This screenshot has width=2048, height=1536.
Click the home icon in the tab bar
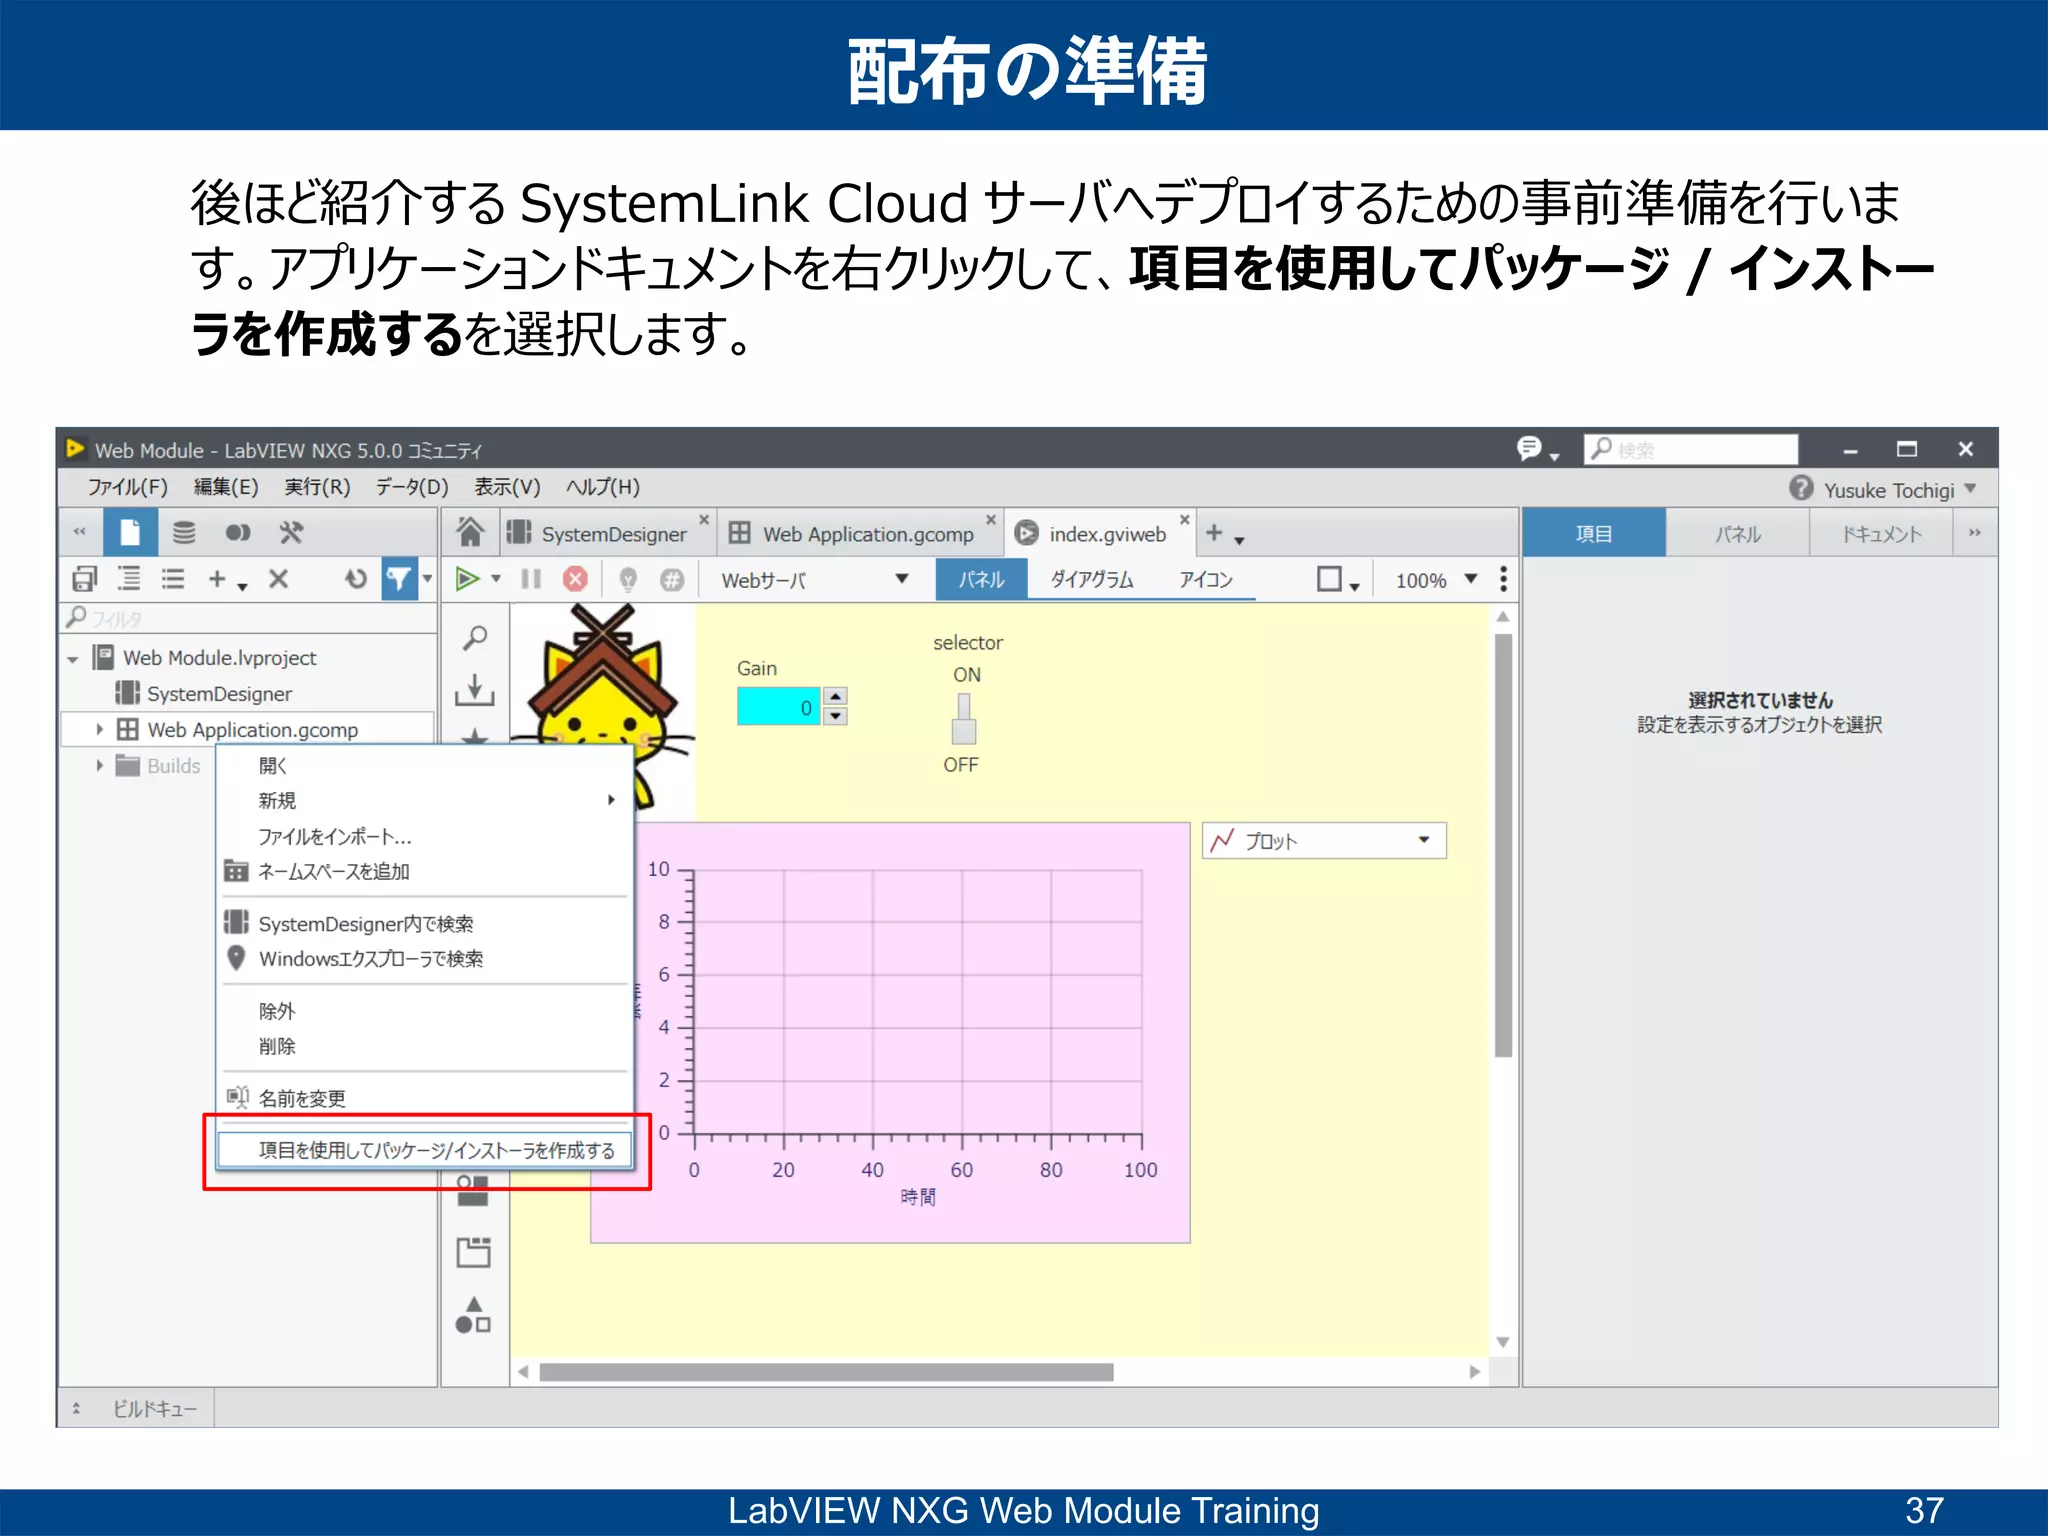(x=470, y=532)
